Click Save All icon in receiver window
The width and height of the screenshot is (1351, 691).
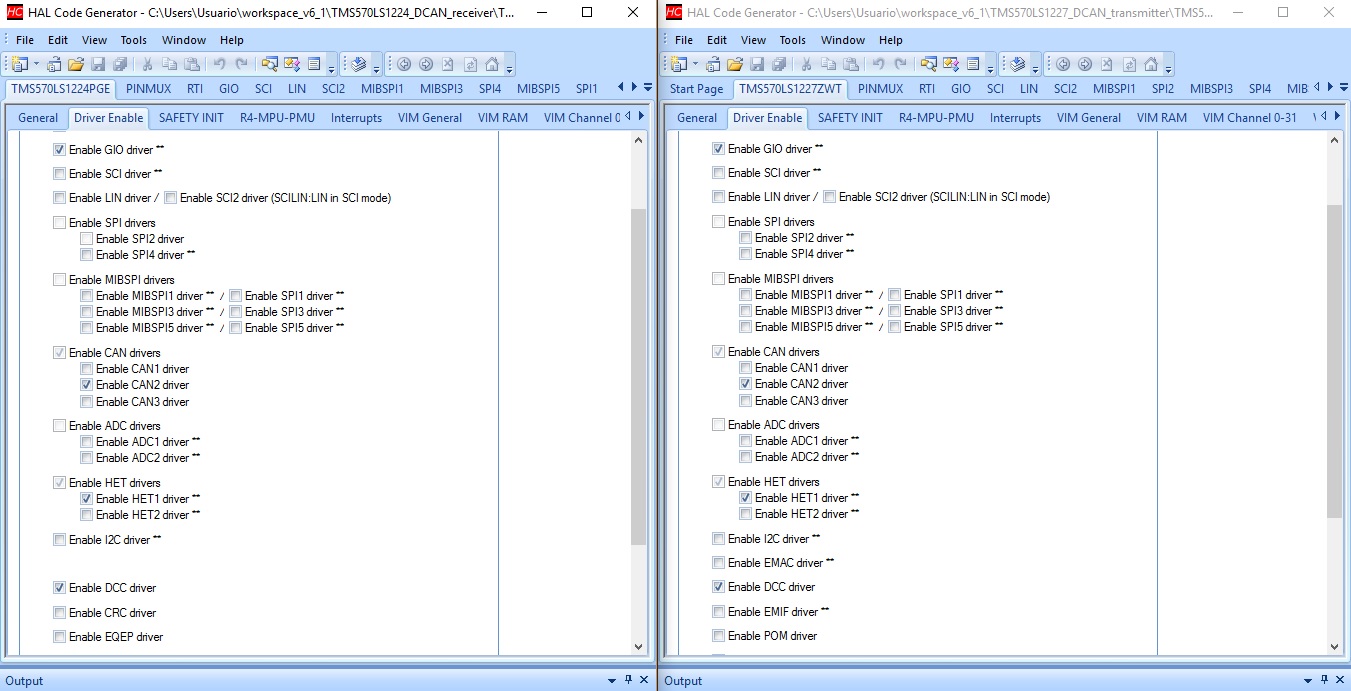120,64
